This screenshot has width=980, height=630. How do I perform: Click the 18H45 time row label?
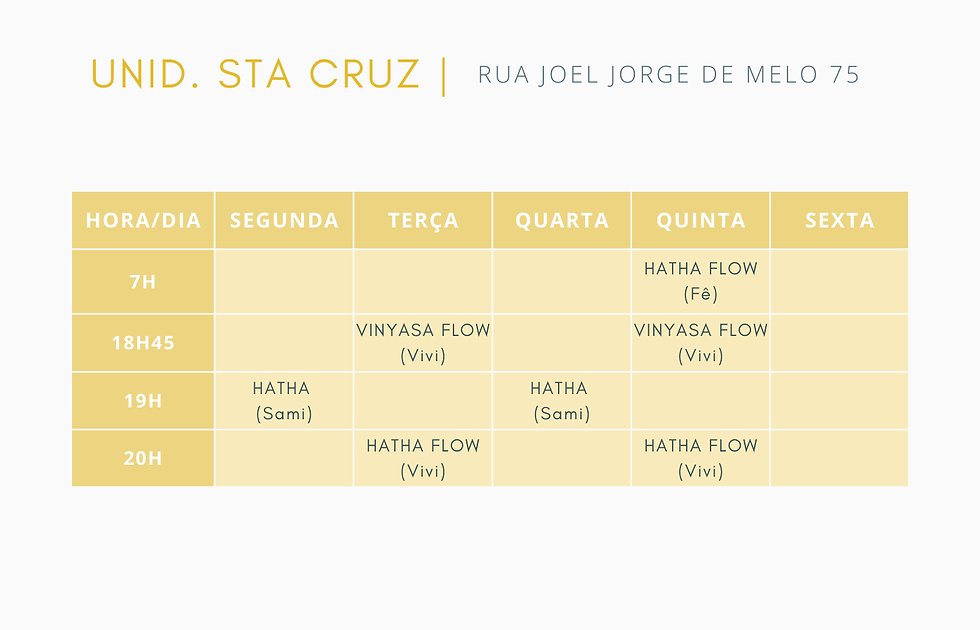(143, 342)
